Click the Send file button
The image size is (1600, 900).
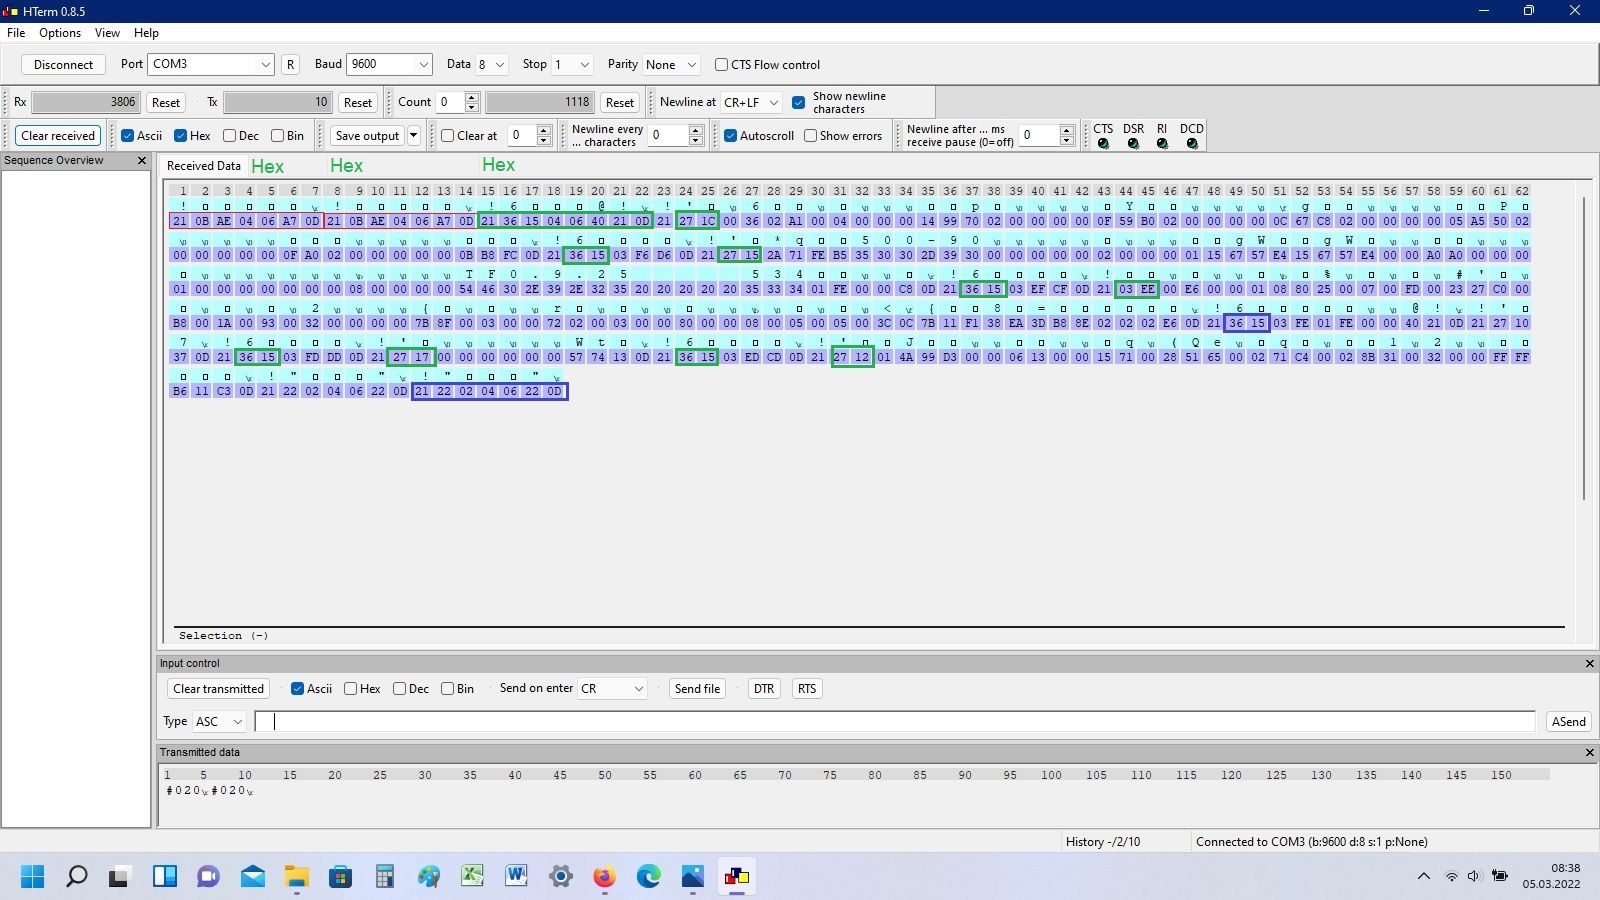(697, 689)
